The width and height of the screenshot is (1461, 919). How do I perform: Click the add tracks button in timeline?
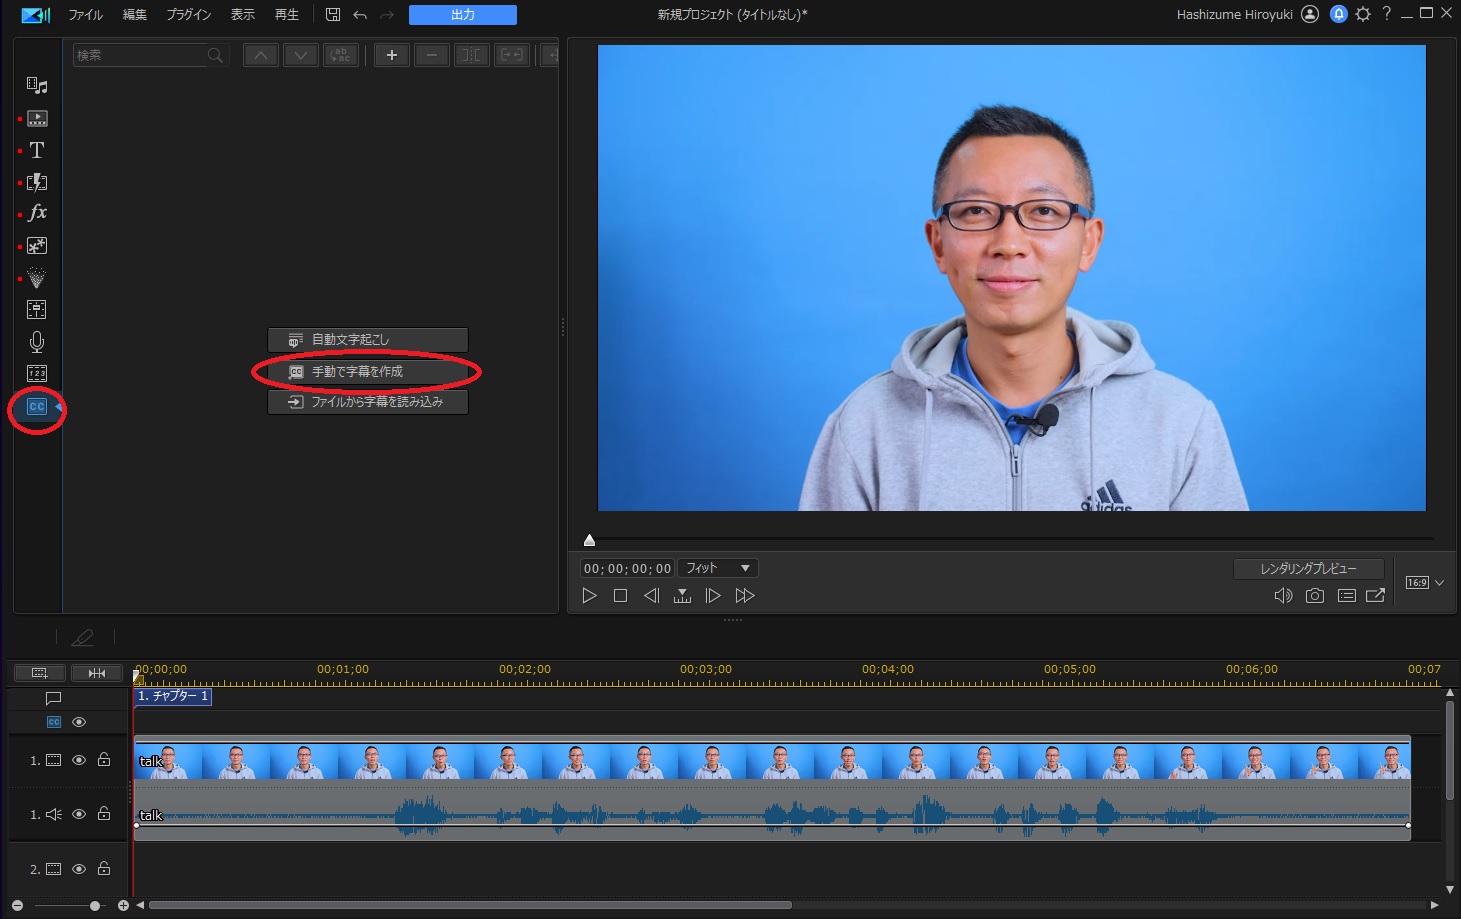40,673
